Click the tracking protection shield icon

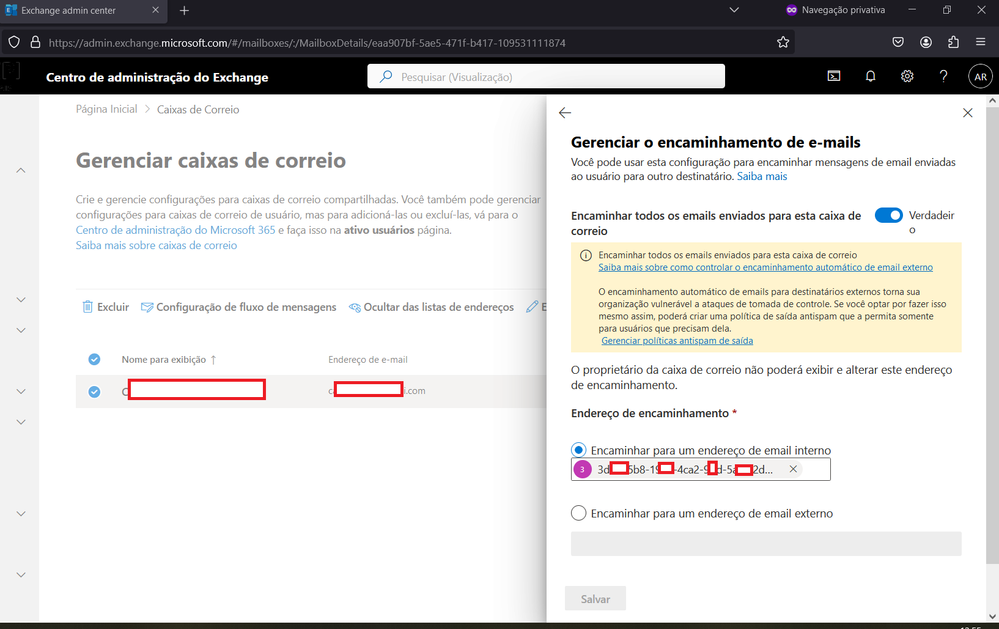[x=14, y=43]
